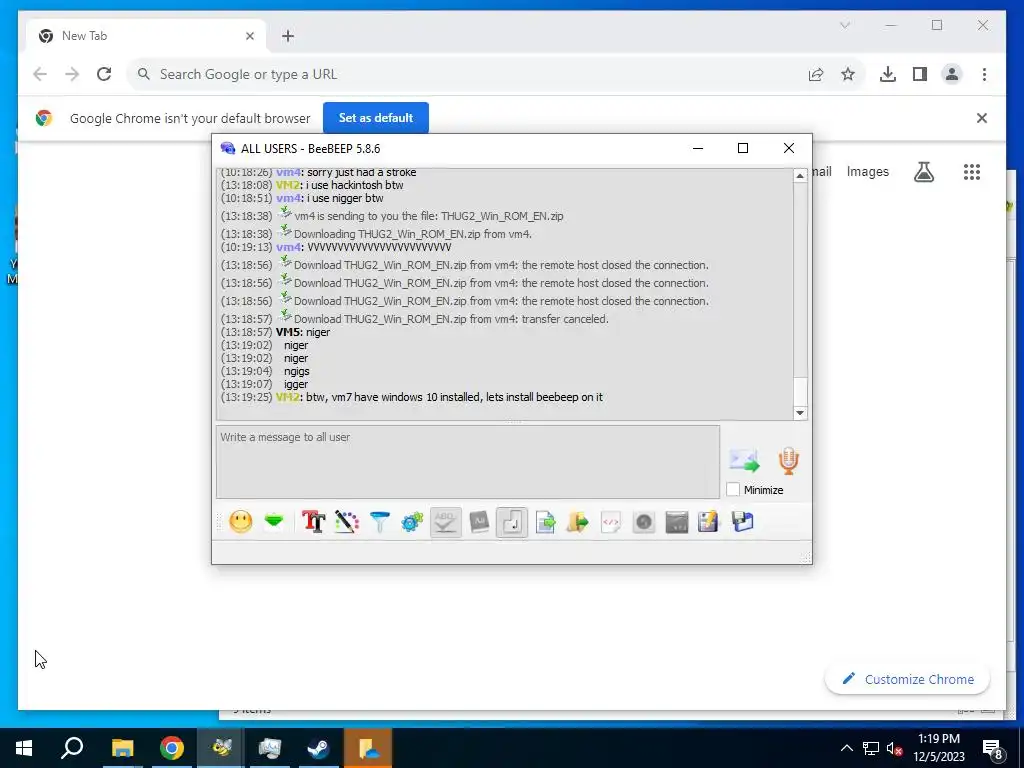Bookmark this tab with star icon
This screenshot has height=768, width=1024.
[x=848, y=74]
